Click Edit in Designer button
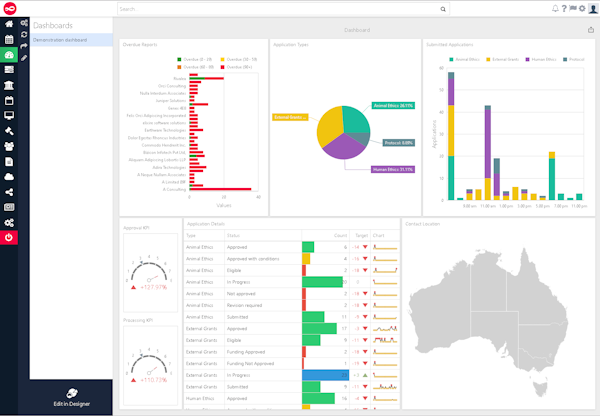 pyautogui.click(x=71, y=397)
